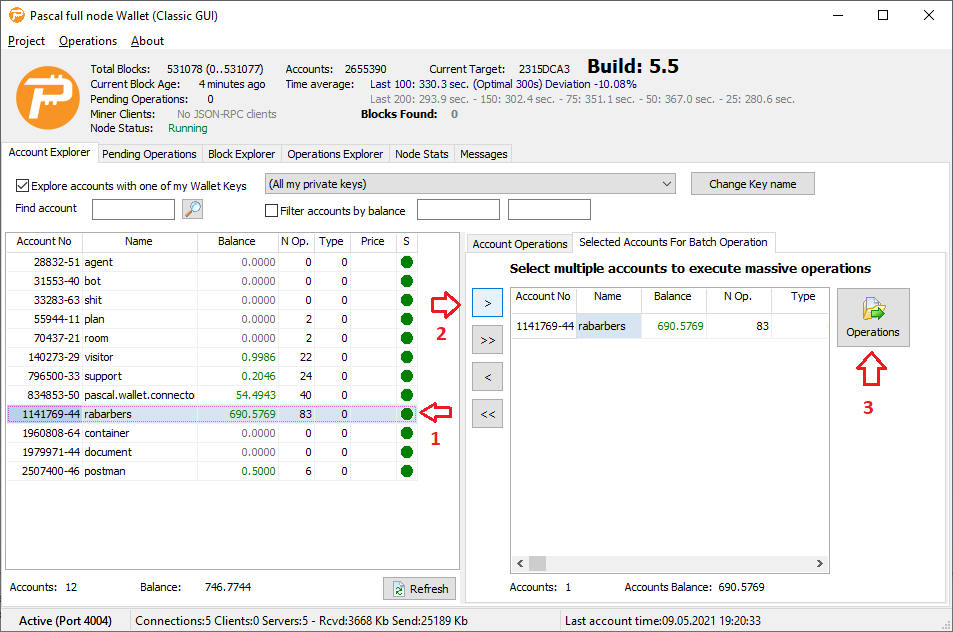Select the pascal.wallet.connecto account row

[x=212, y=395]
